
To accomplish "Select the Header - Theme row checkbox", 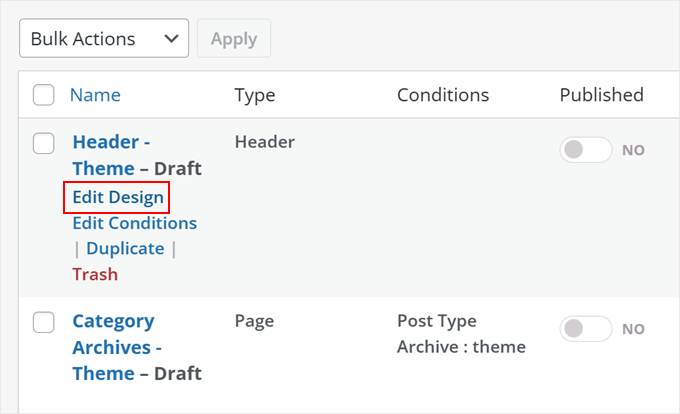I will pos(44,143).
